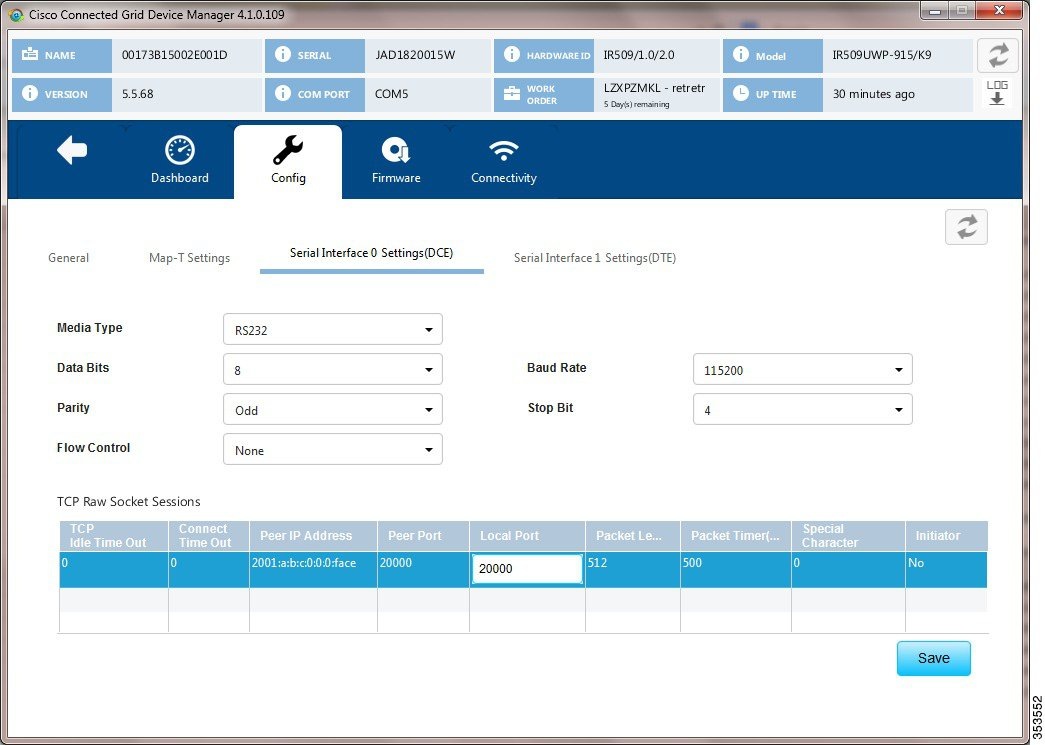Download the log via LOG icon

(x=997, y=93)
